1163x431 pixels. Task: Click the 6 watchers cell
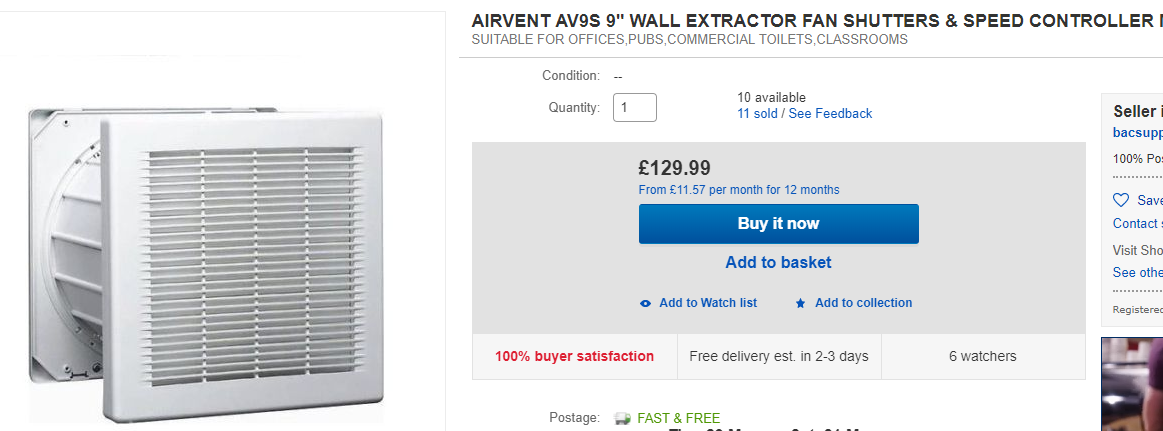[x=982, y=356]
